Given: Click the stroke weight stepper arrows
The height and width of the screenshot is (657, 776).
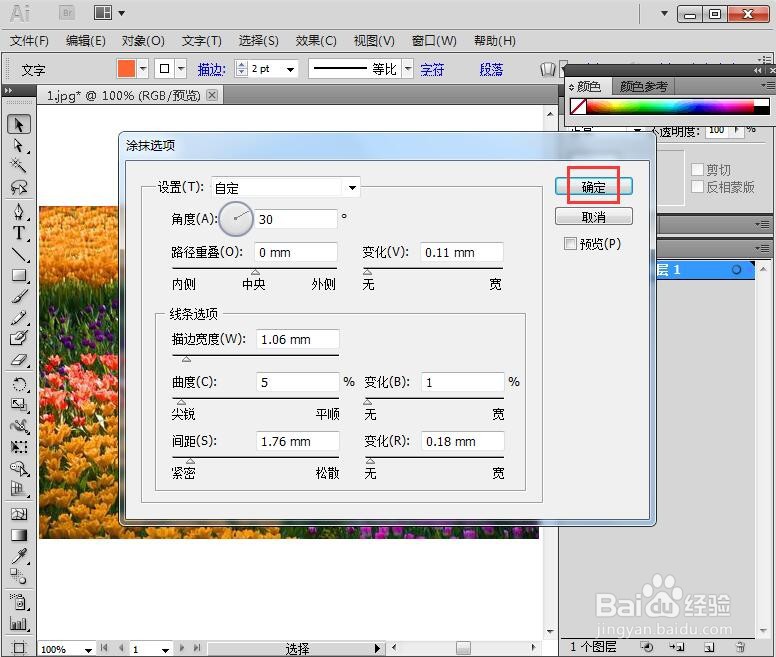Looking at the screenshot, I should point(241,69).
